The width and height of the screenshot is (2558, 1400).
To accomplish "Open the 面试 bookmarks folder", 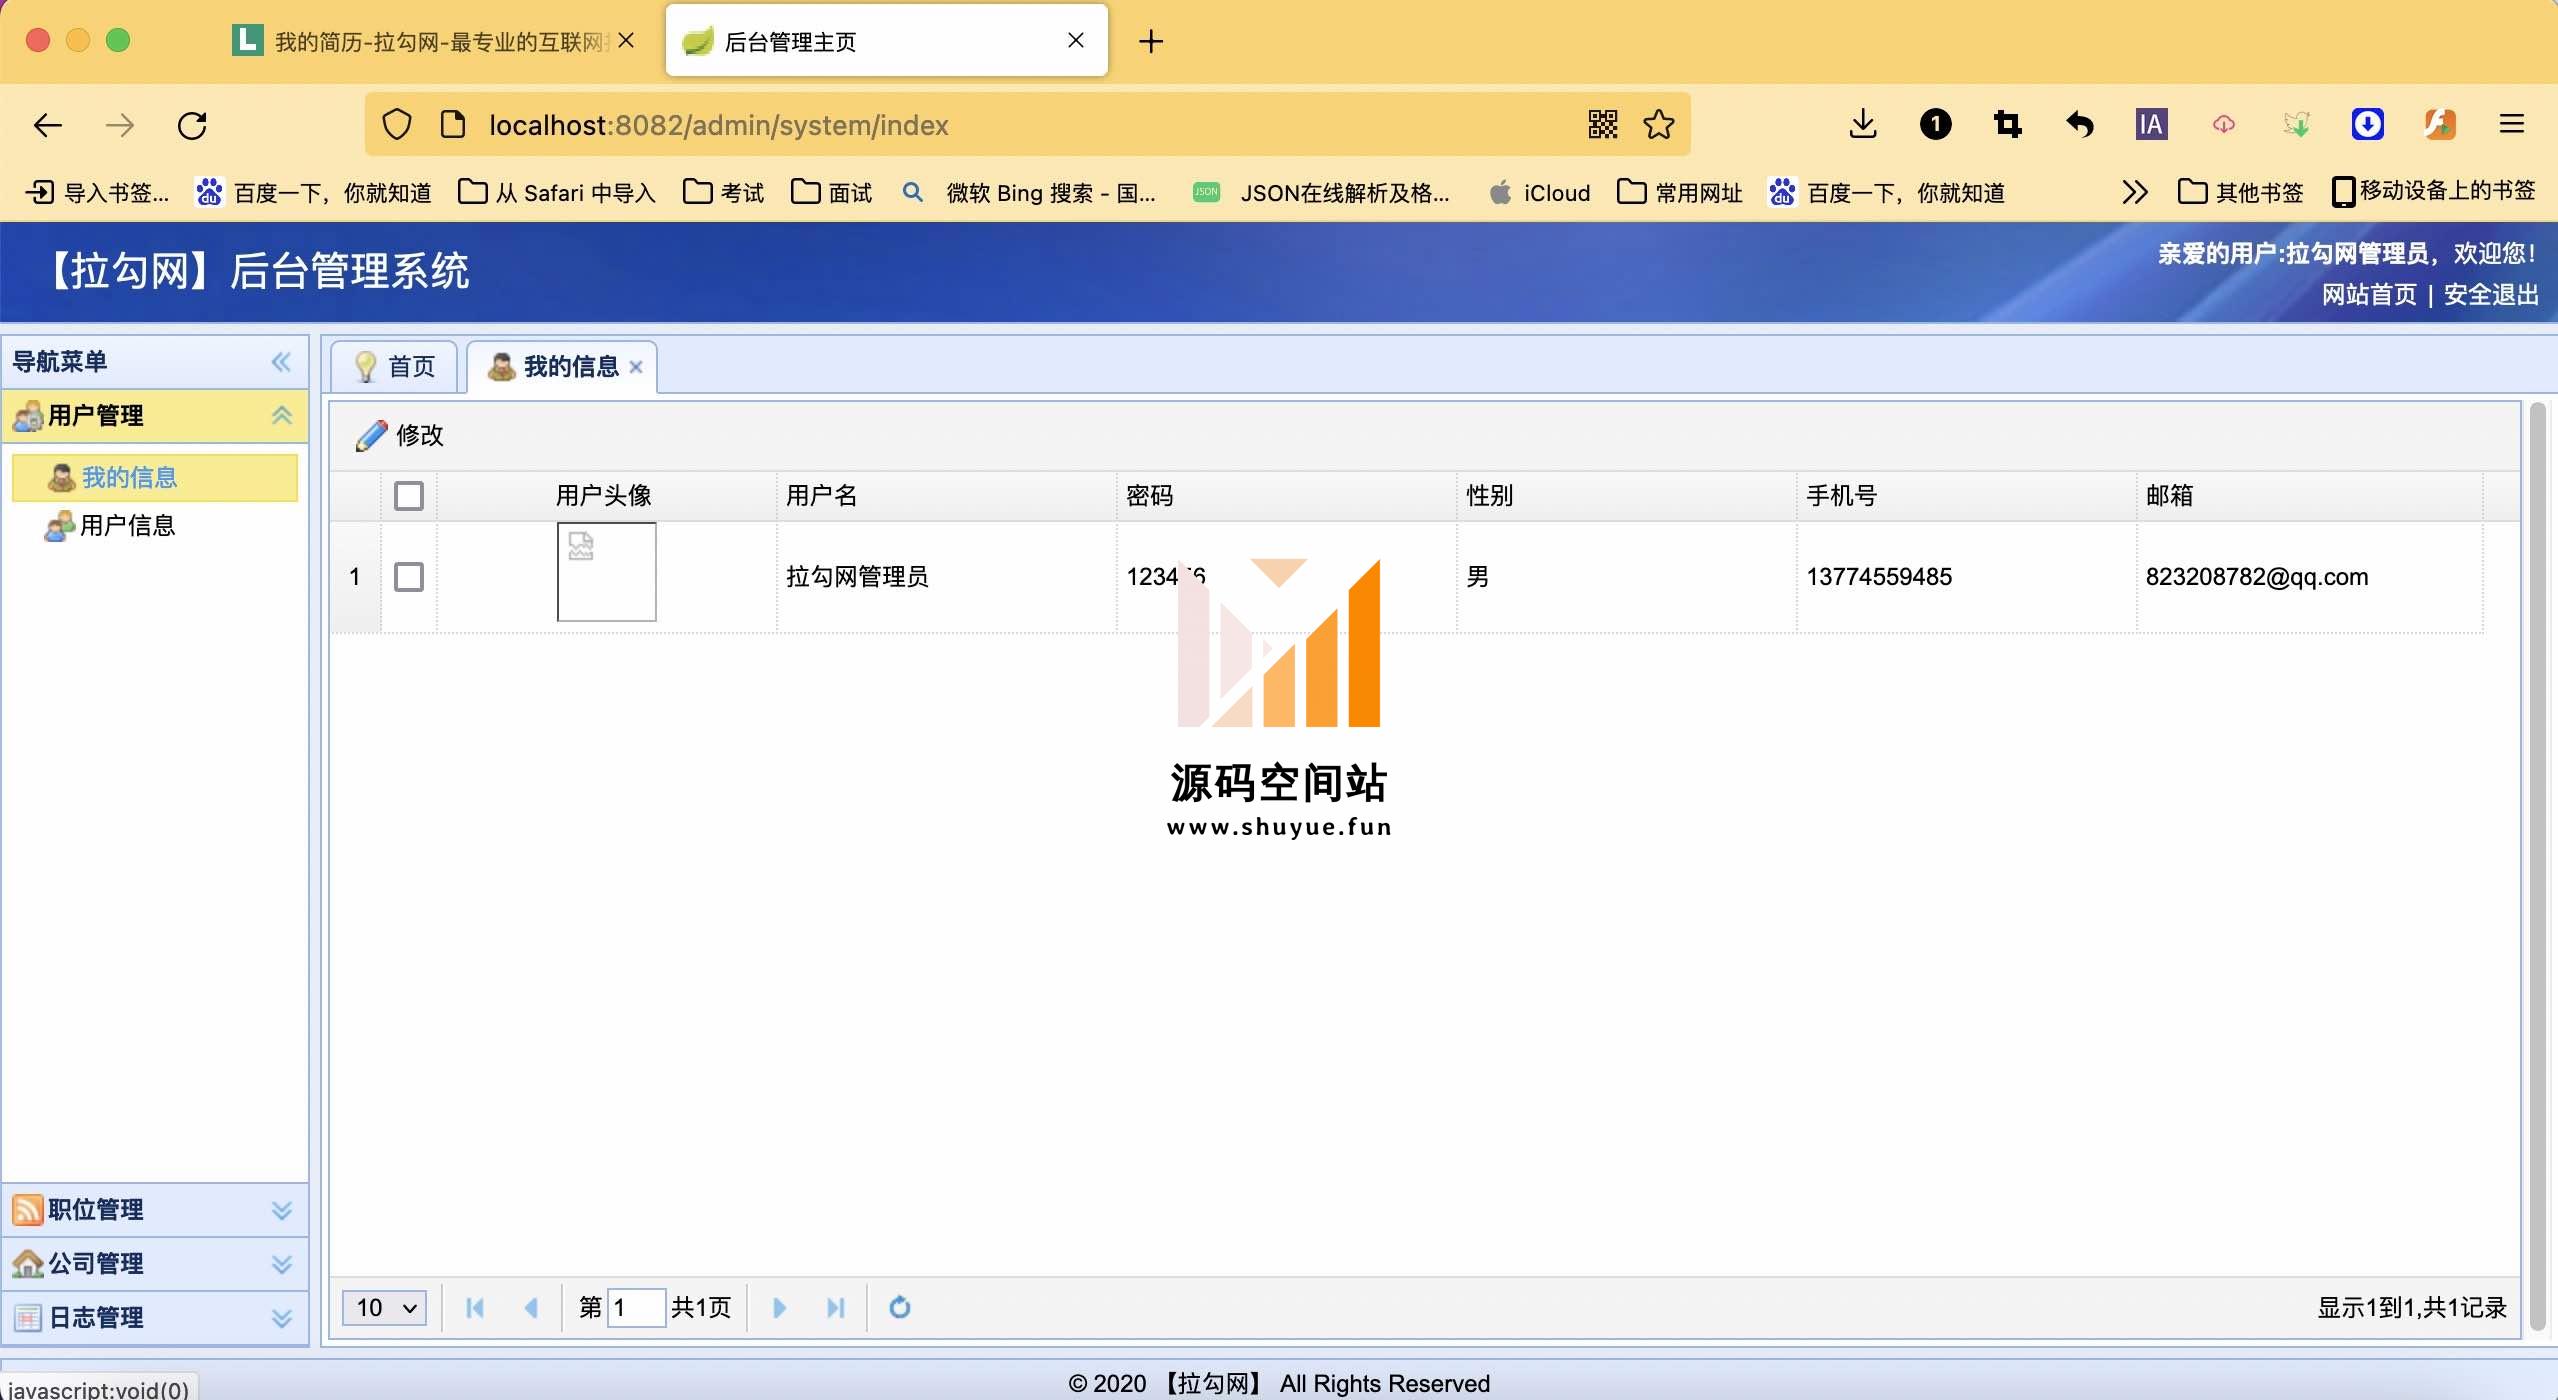I will 831,192.
